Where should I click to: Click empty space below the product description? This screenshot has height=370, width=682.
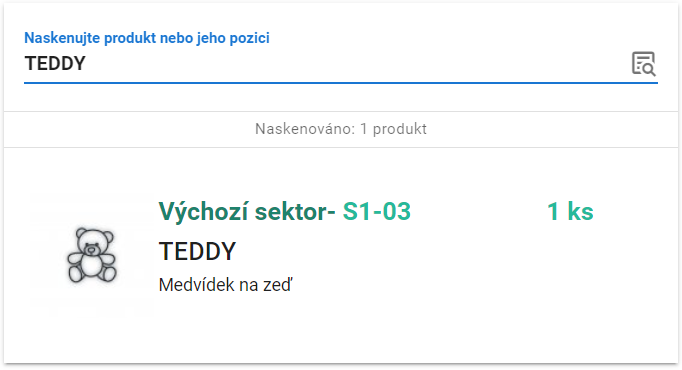click(x=341, y=330)
